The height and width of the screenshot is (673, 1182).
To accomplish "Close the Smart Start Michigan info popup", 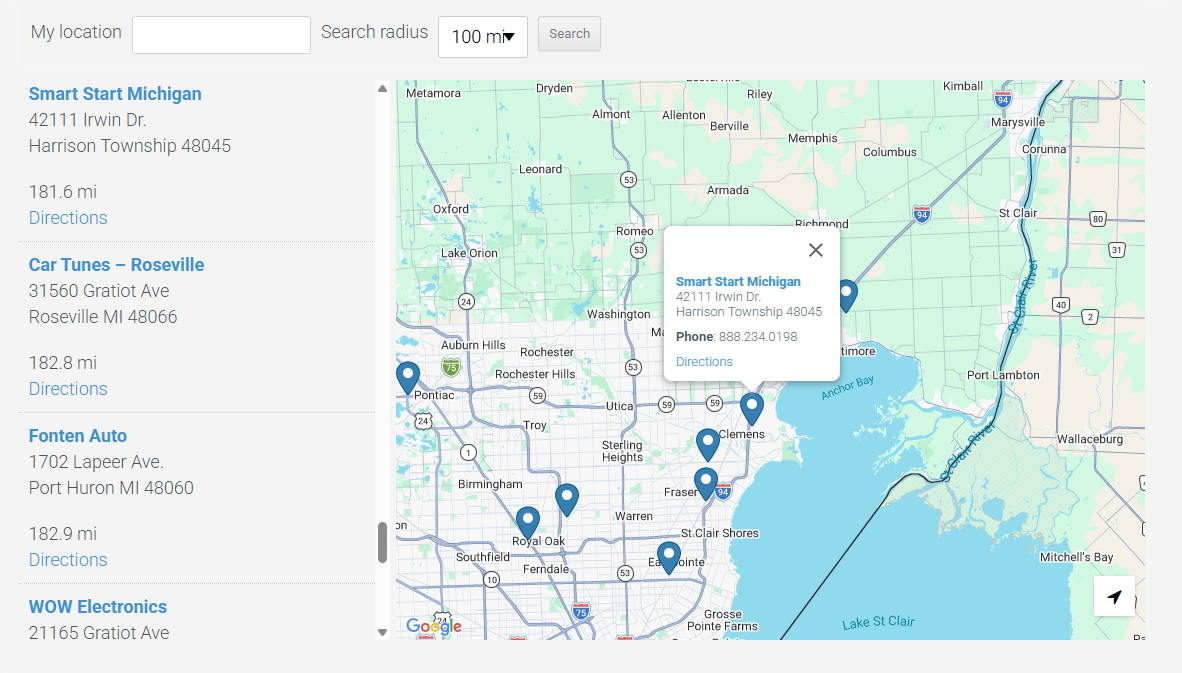I will (816, 250).
